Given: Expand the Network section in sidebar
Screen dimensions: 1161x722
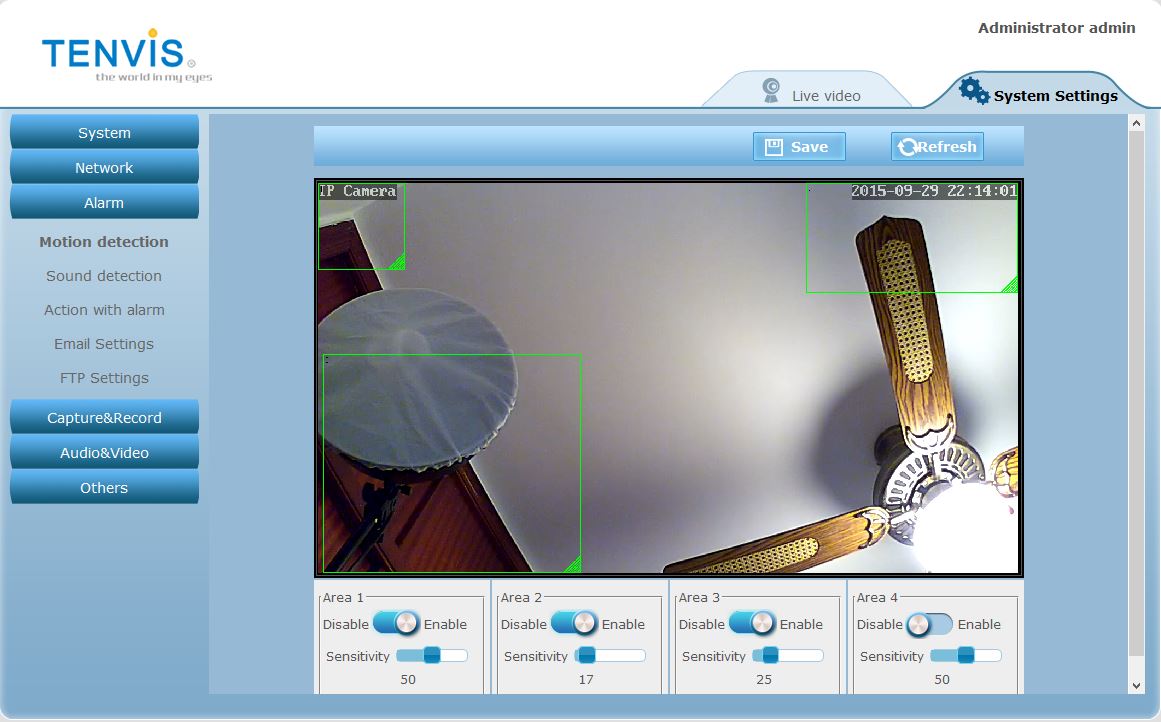Looking at the screenshot, I should point(104,168).
